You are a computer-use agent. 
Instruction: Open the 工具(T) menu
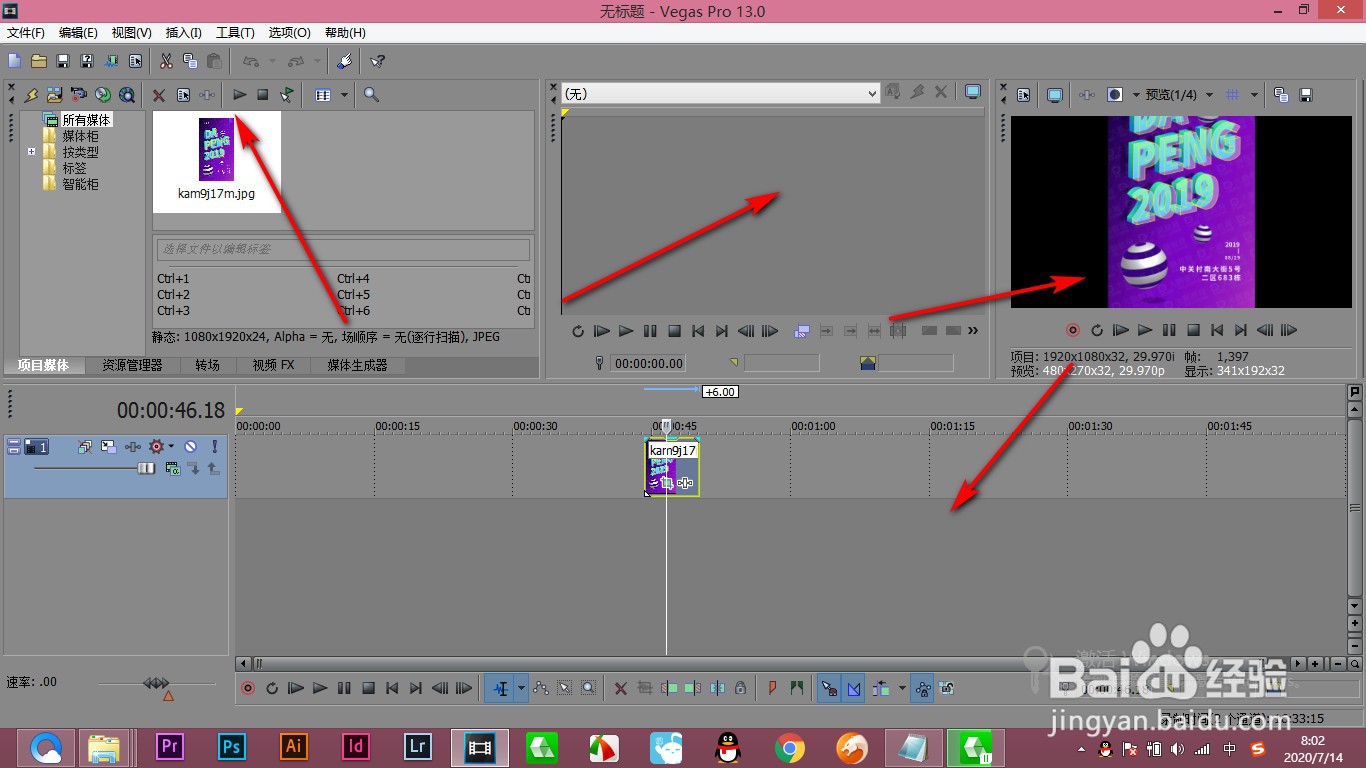(235, 33)
